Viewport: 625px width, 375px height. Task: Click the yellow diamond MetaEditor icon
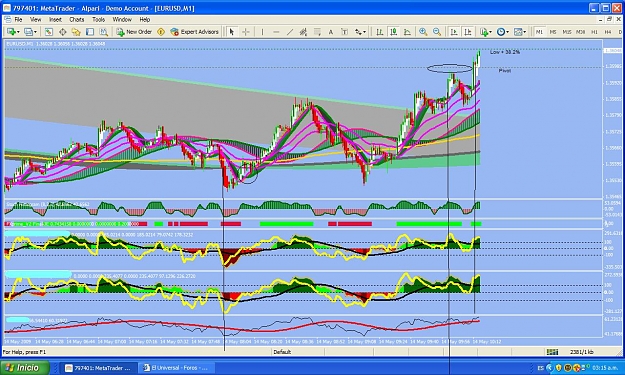(161, 32)
